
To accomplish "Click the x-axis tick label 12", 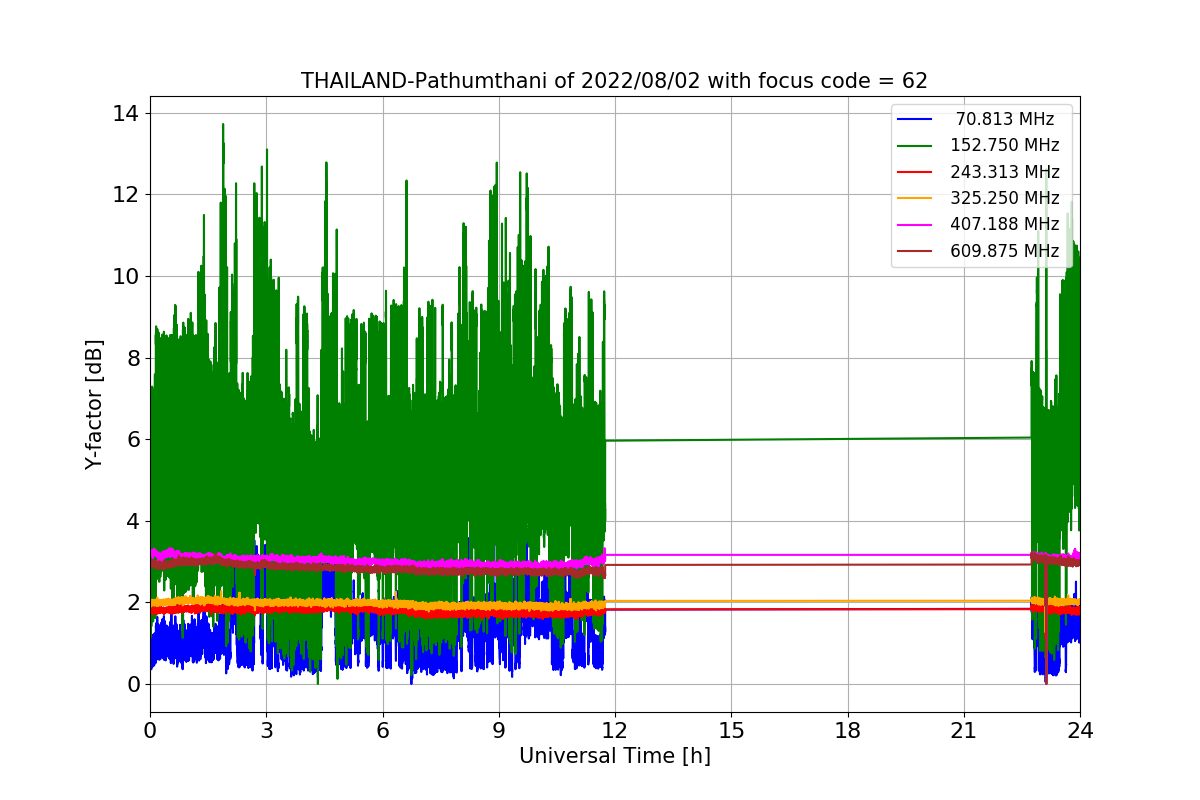I will pyautogui.click(x=615, y=731).
